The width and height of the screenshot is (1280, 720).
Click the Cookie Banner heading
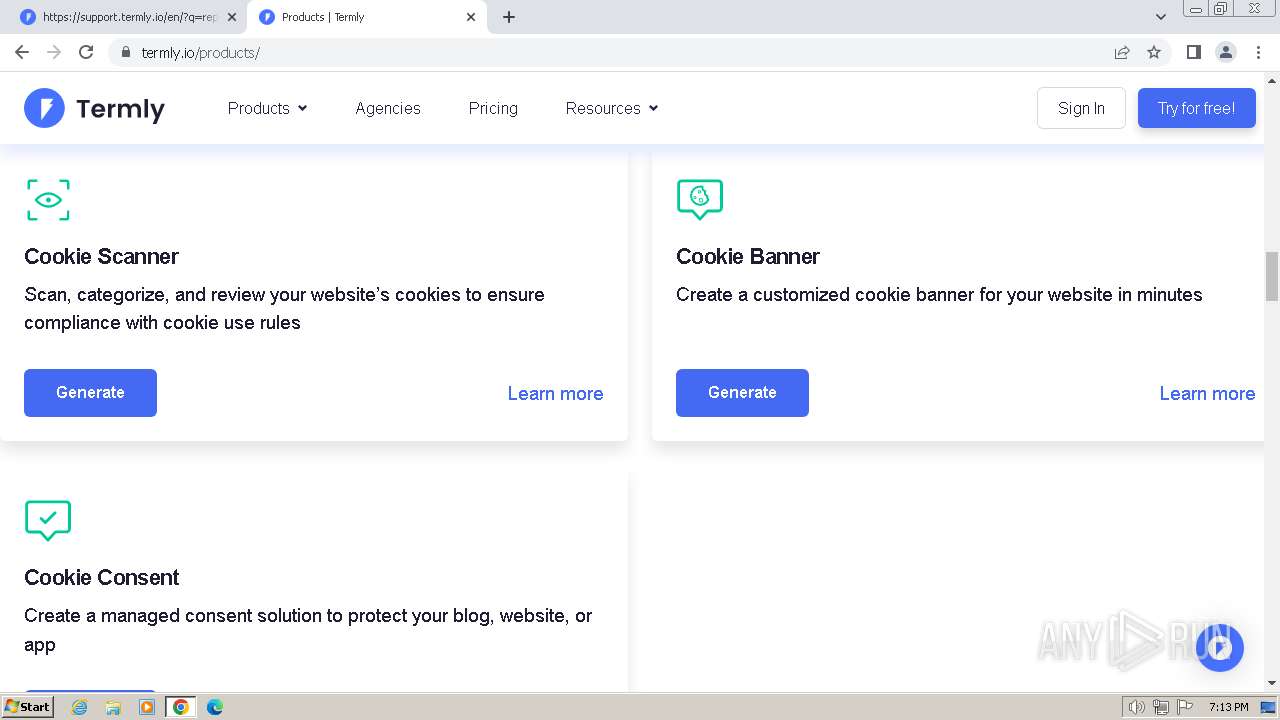(747, 256)
